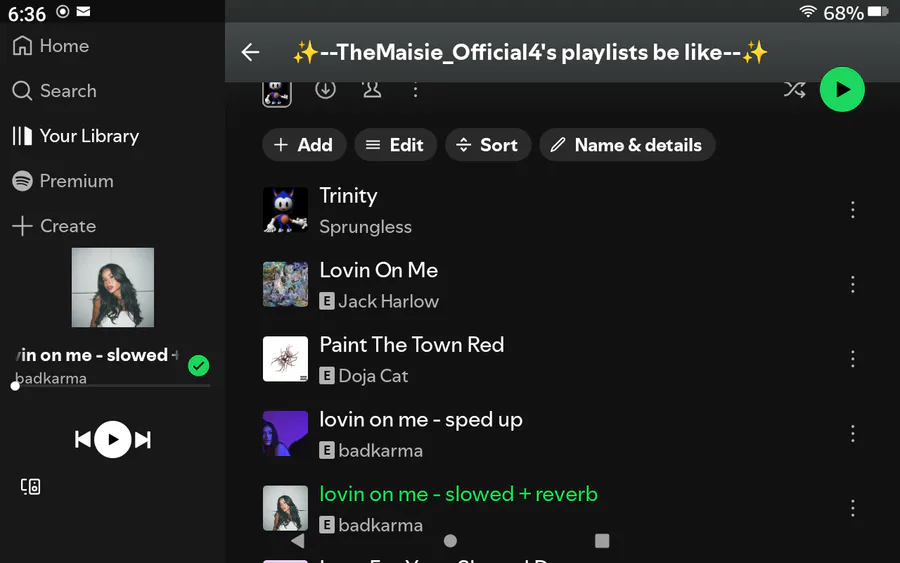This screenshot has width=900, height=563.
Task: Skip to the next track
Action: tap(143, 439)
